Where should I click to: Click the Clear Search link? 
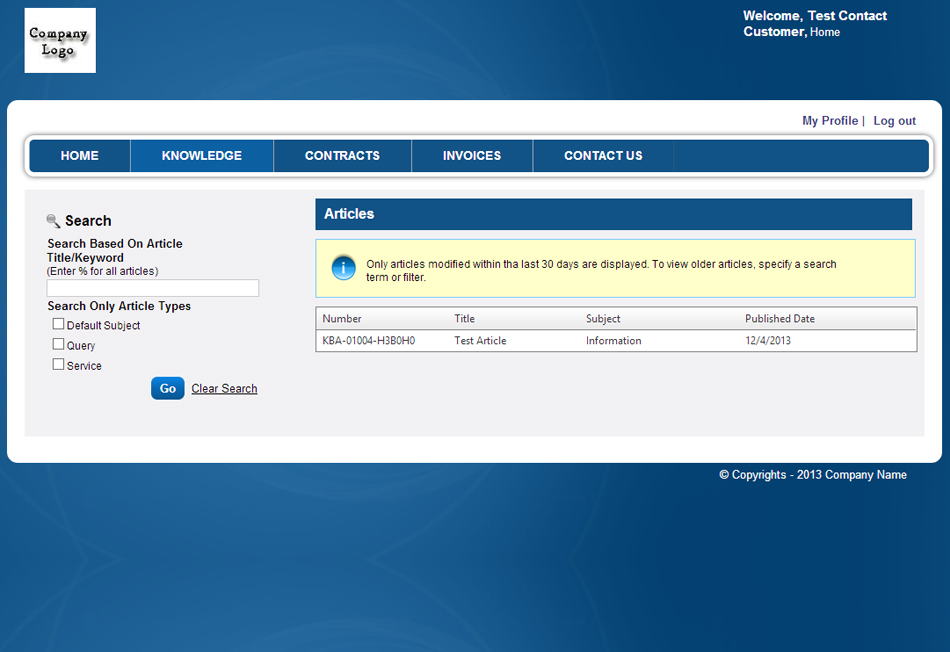(224, 389)
